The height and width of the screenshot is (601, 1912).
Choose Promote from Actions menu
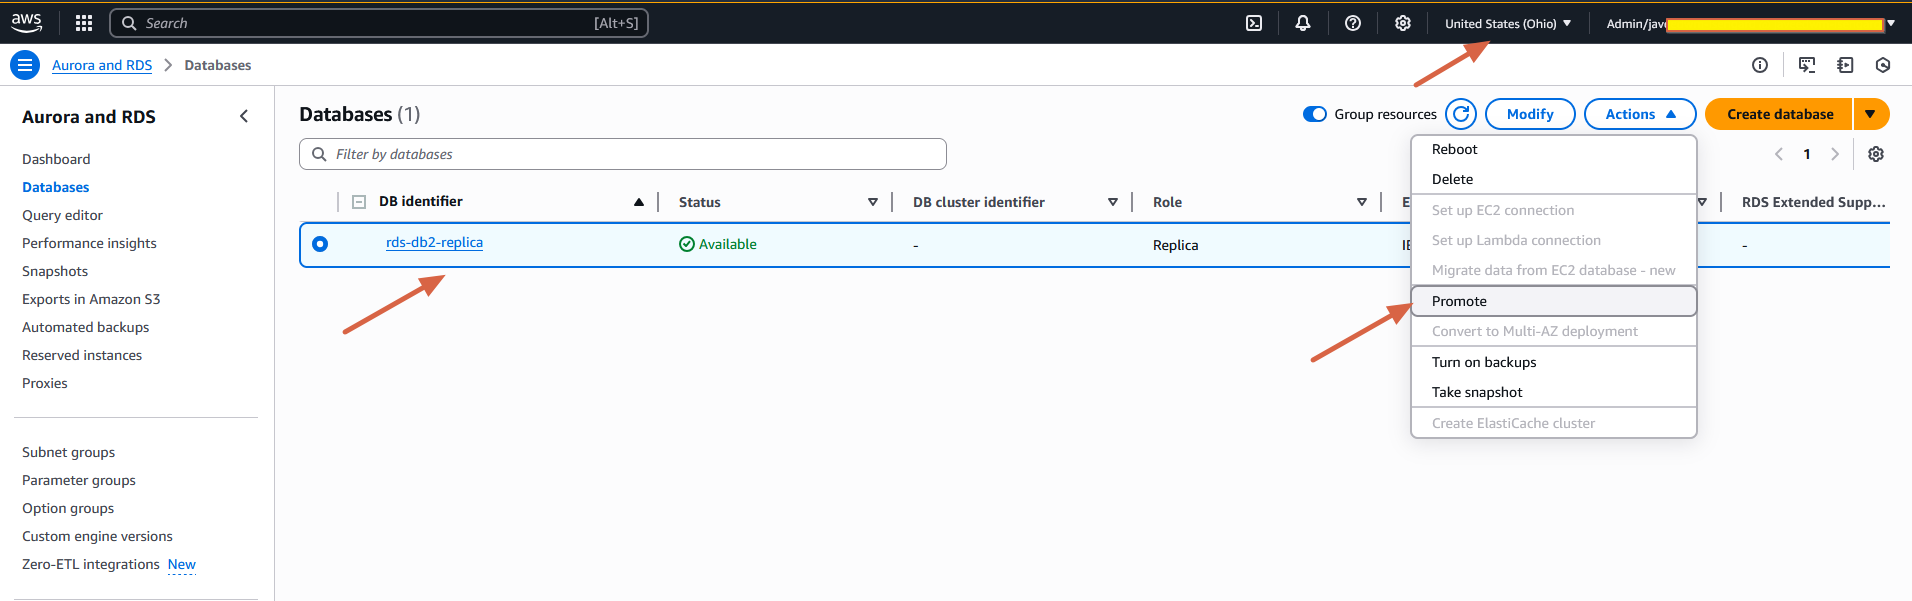tap(1553, 301)
